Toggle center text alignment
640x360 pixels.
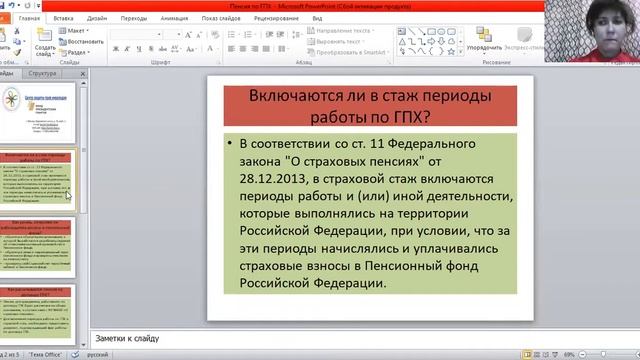pyautogui.click(x=243, y=49)
